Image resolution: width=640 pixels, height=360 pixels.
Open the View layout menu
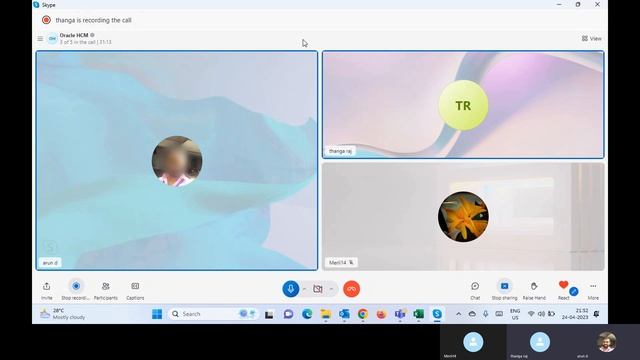pyautogui.click(x=591, y=38)
